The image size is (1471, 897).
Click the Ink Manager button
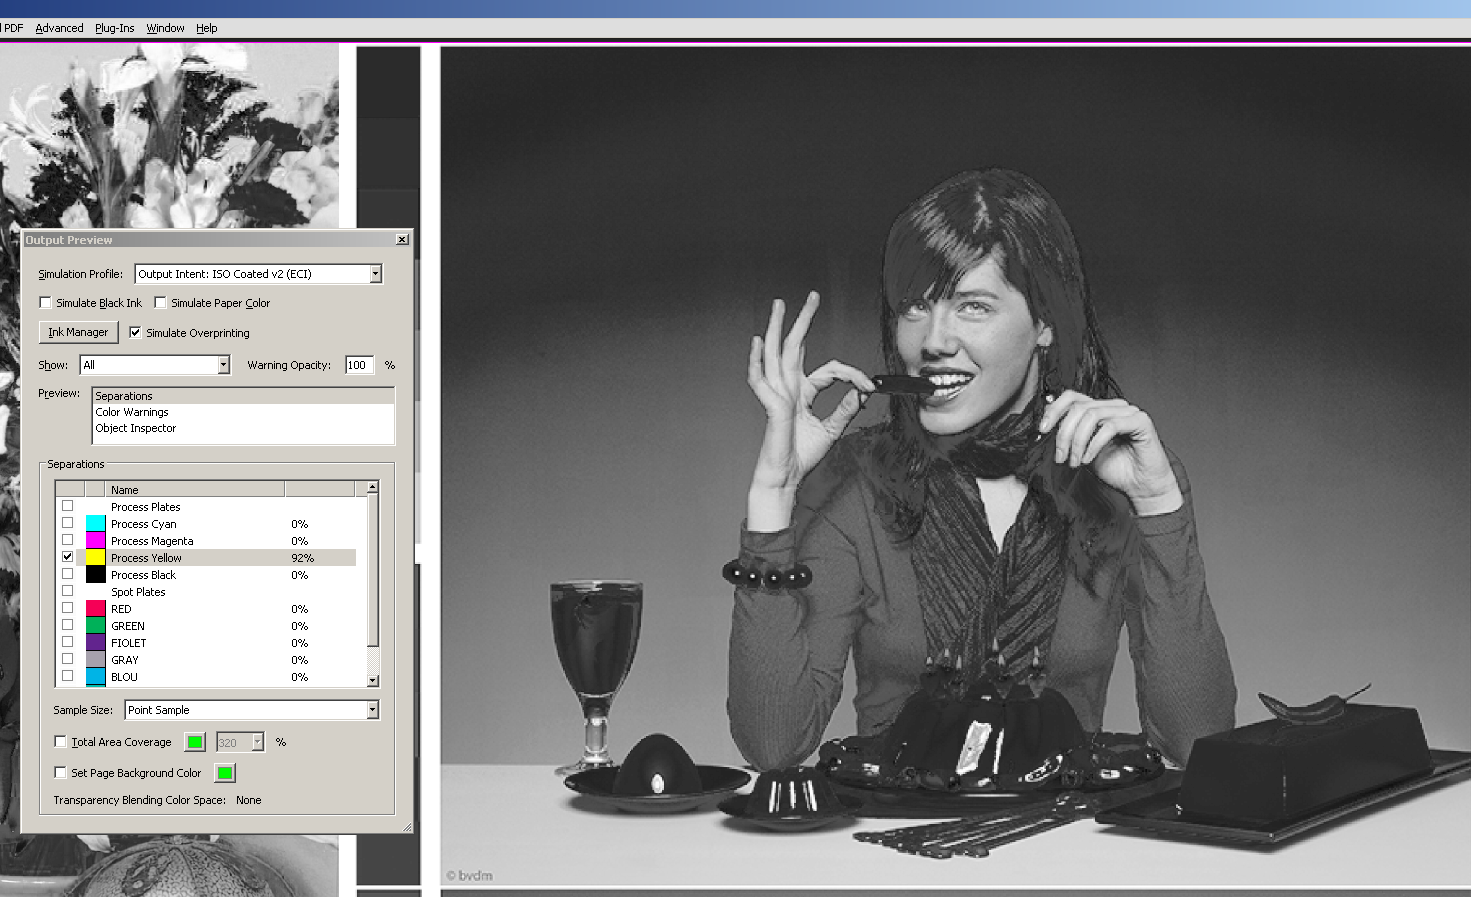tap(78, 332)
